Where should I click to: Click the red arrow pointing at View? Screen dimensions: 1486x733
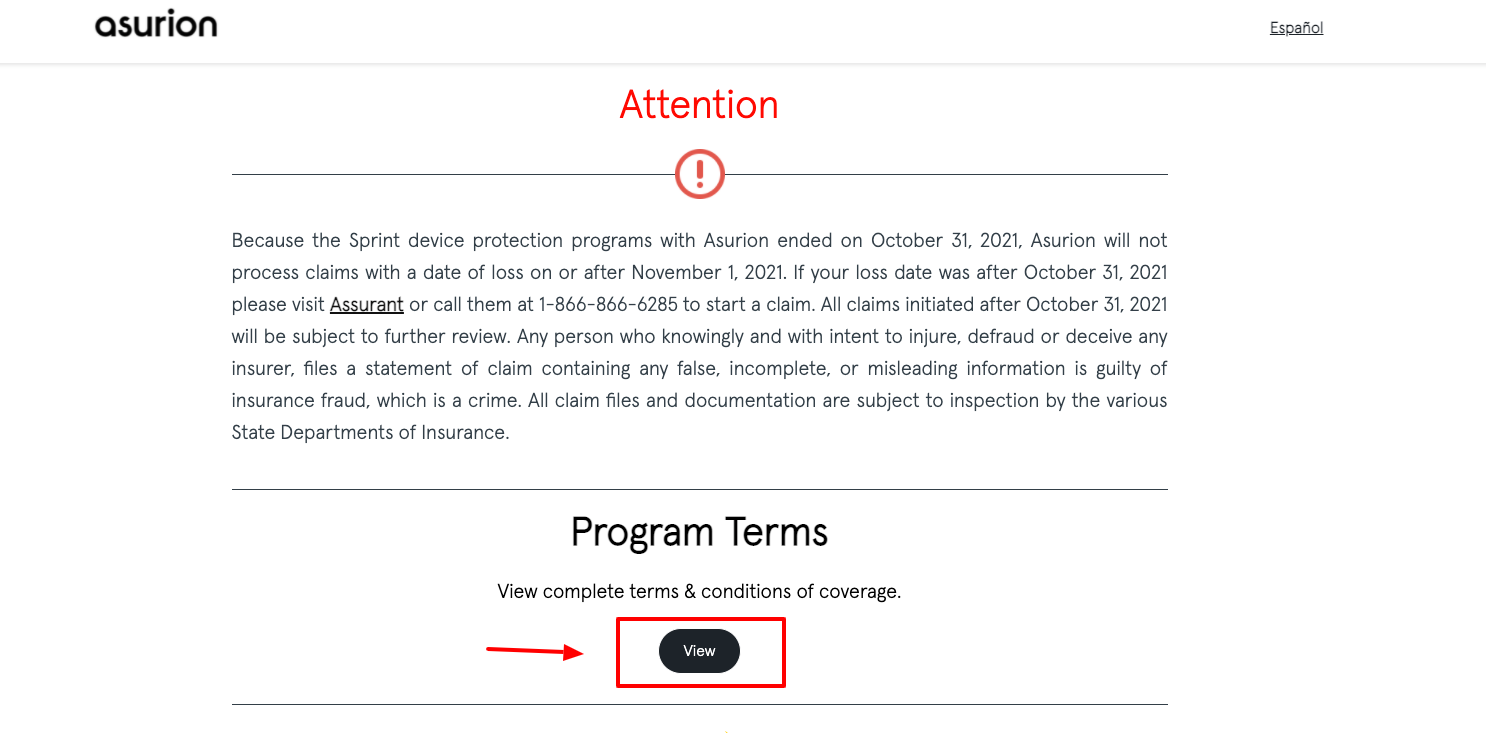pyautogui.click(x=535, y=652)
